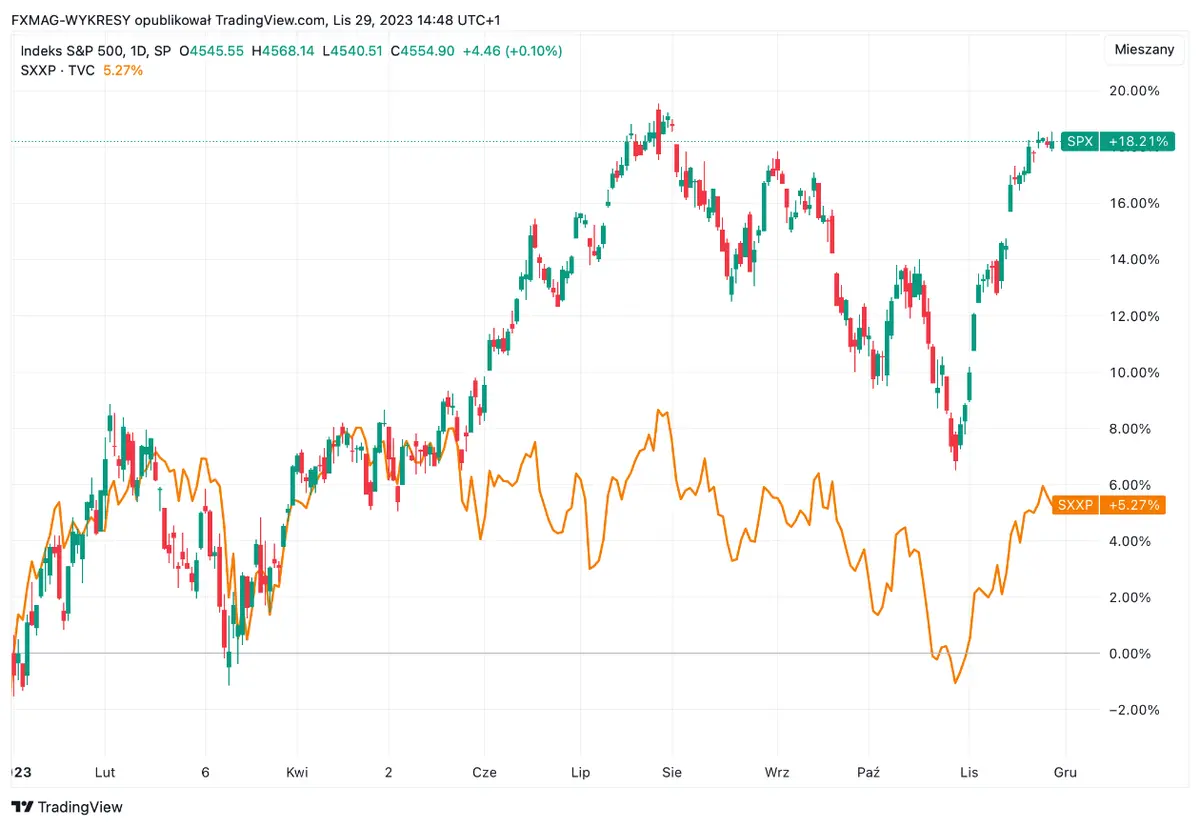The image size is (1200, 827).
Task: Click the +5.27% SXXP value tag
Action: click(1134, 506)
